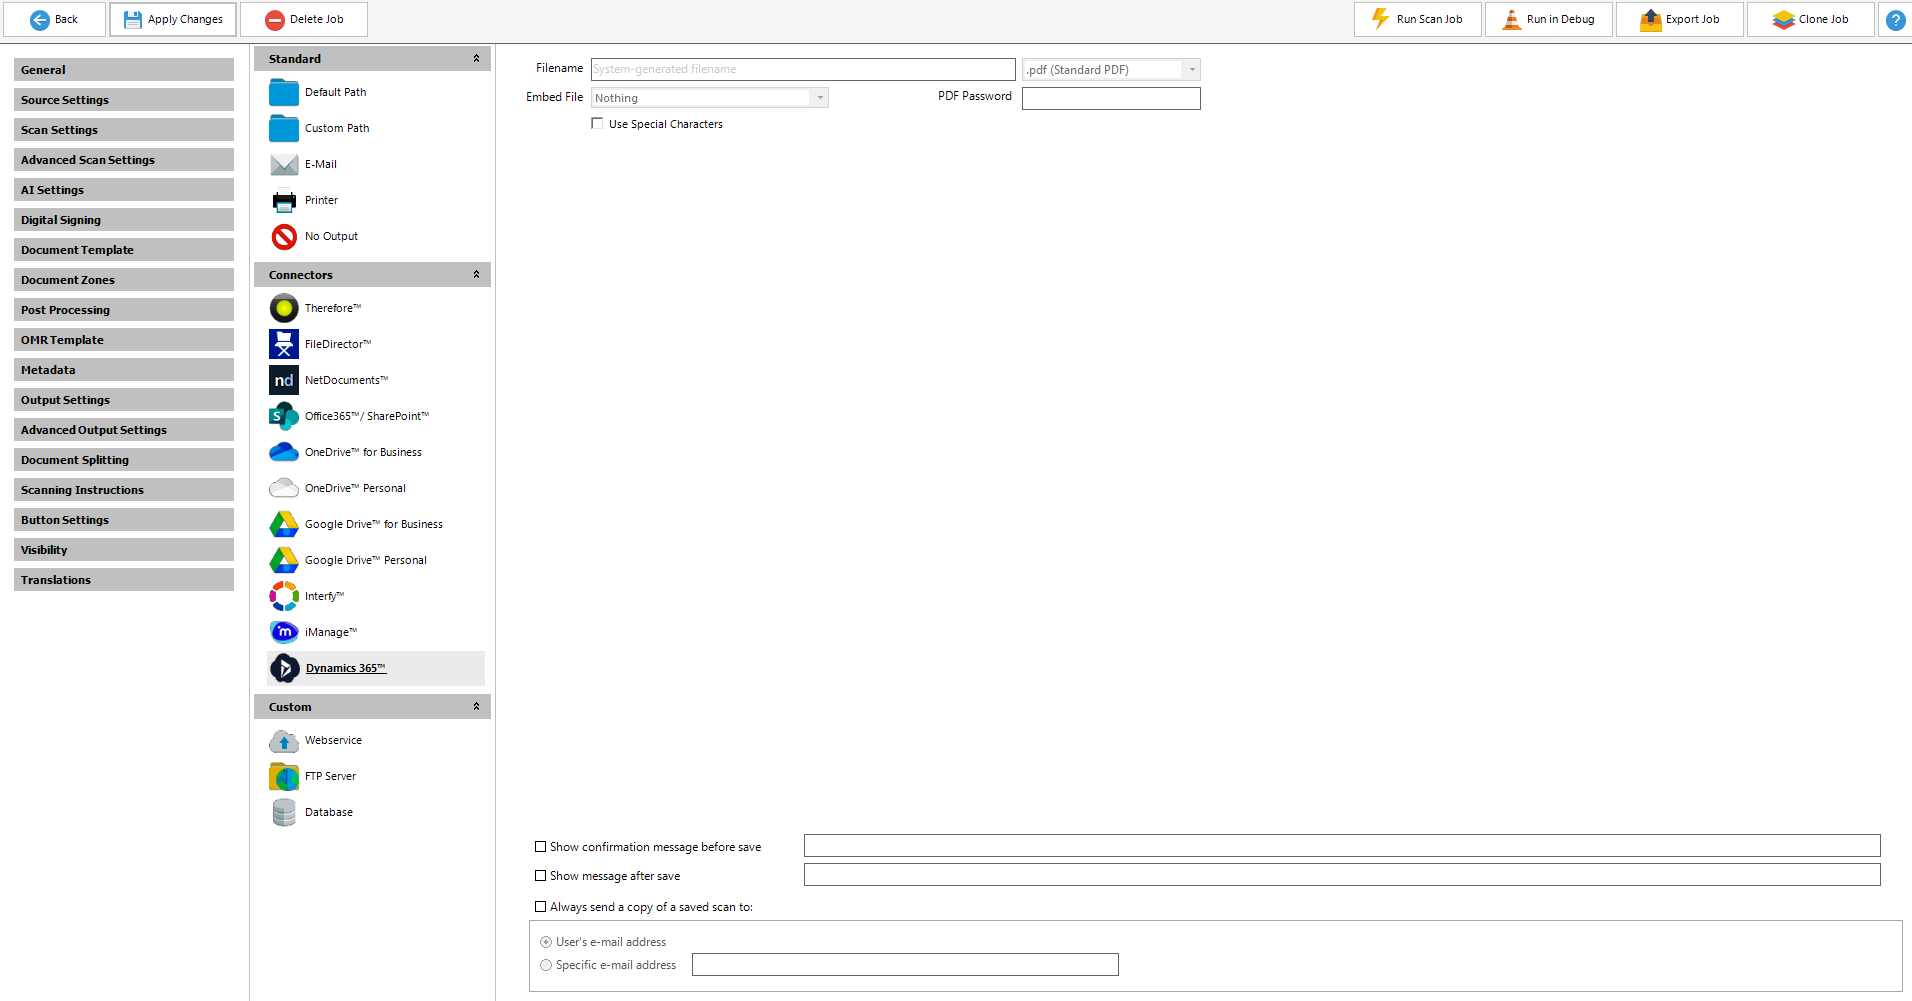This screenshot has width=1912, height=1001.
Task: Click into the PDF Password field
Action: [1110, 98]
